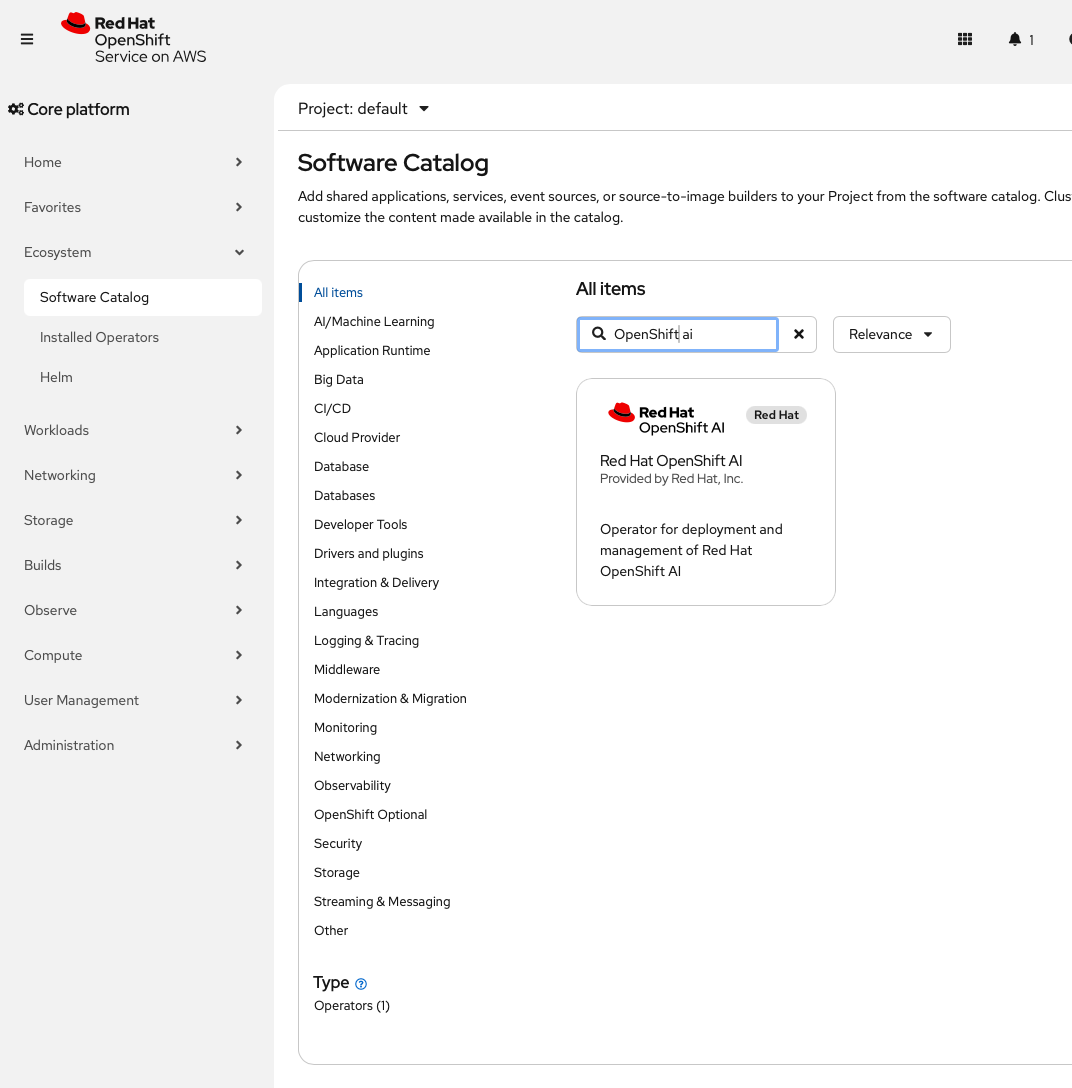Screen dimensions: 1072x1088
Task: Clear the search field with X
Action: (799, 334)
